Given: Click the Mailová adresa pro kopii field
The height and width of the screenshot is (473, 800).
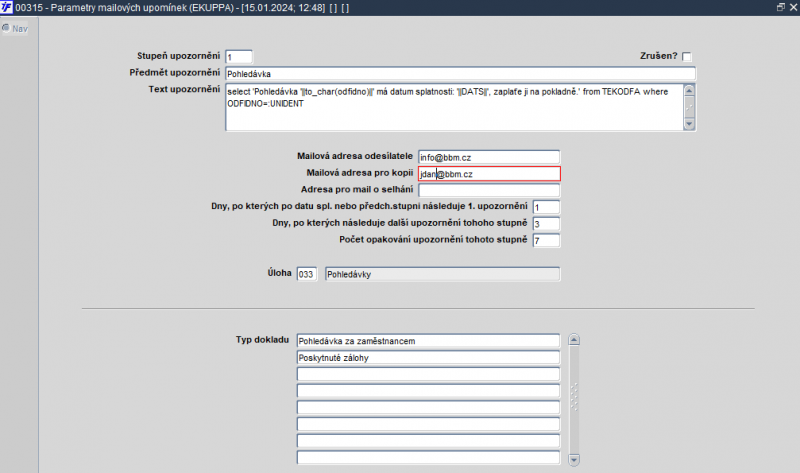Looking at the screenshot, I should point(489,174).
